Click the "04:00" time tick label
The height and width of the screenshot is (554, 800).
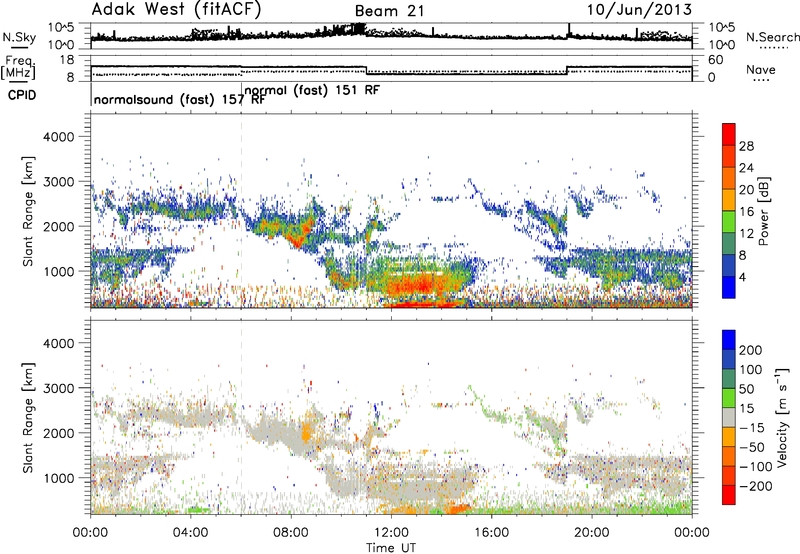[190, 533]
